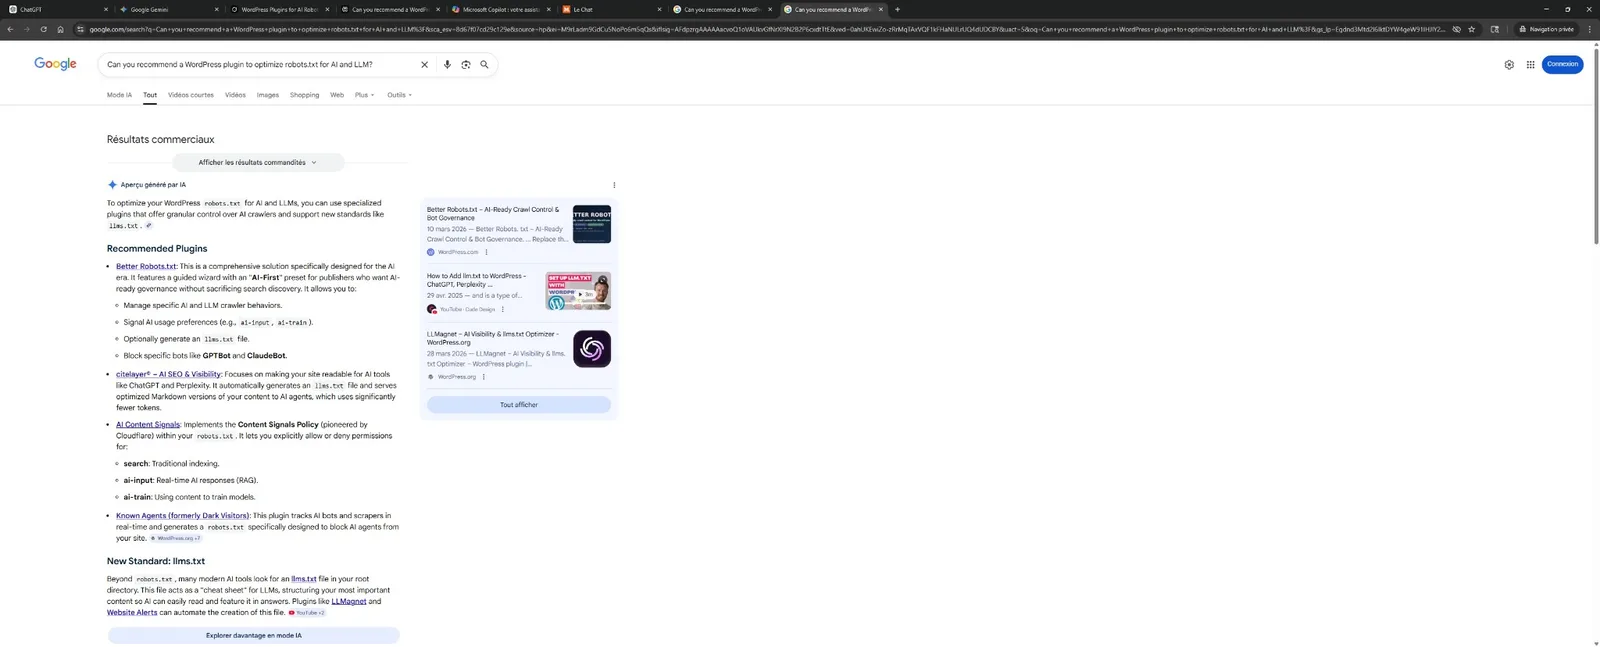Select the 'Mode IA' search tab
1600x647 pixels.
(119, 95)
